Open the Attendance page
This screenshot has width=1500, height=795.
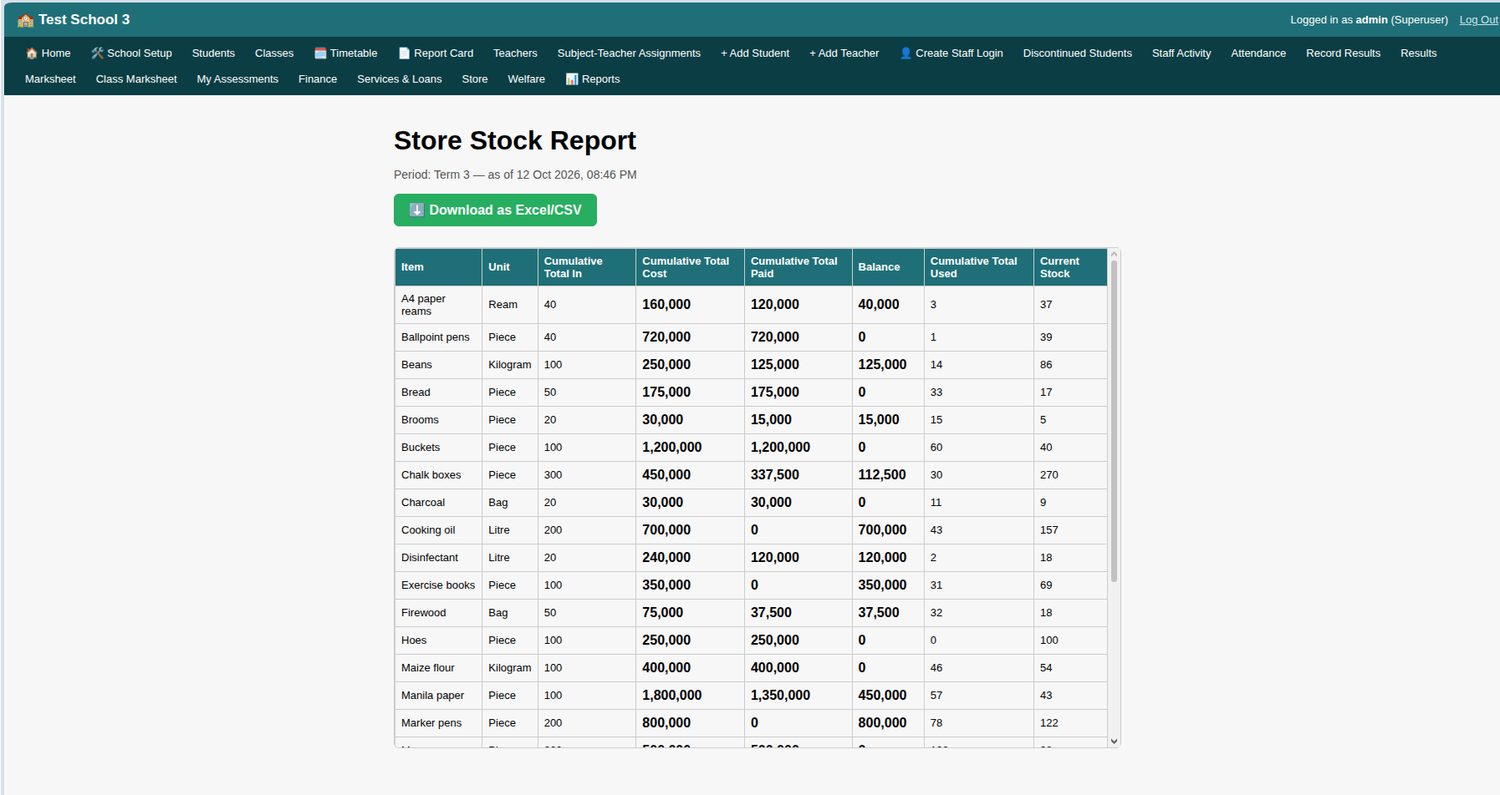pyautogui.click(x=1258, y=53)
